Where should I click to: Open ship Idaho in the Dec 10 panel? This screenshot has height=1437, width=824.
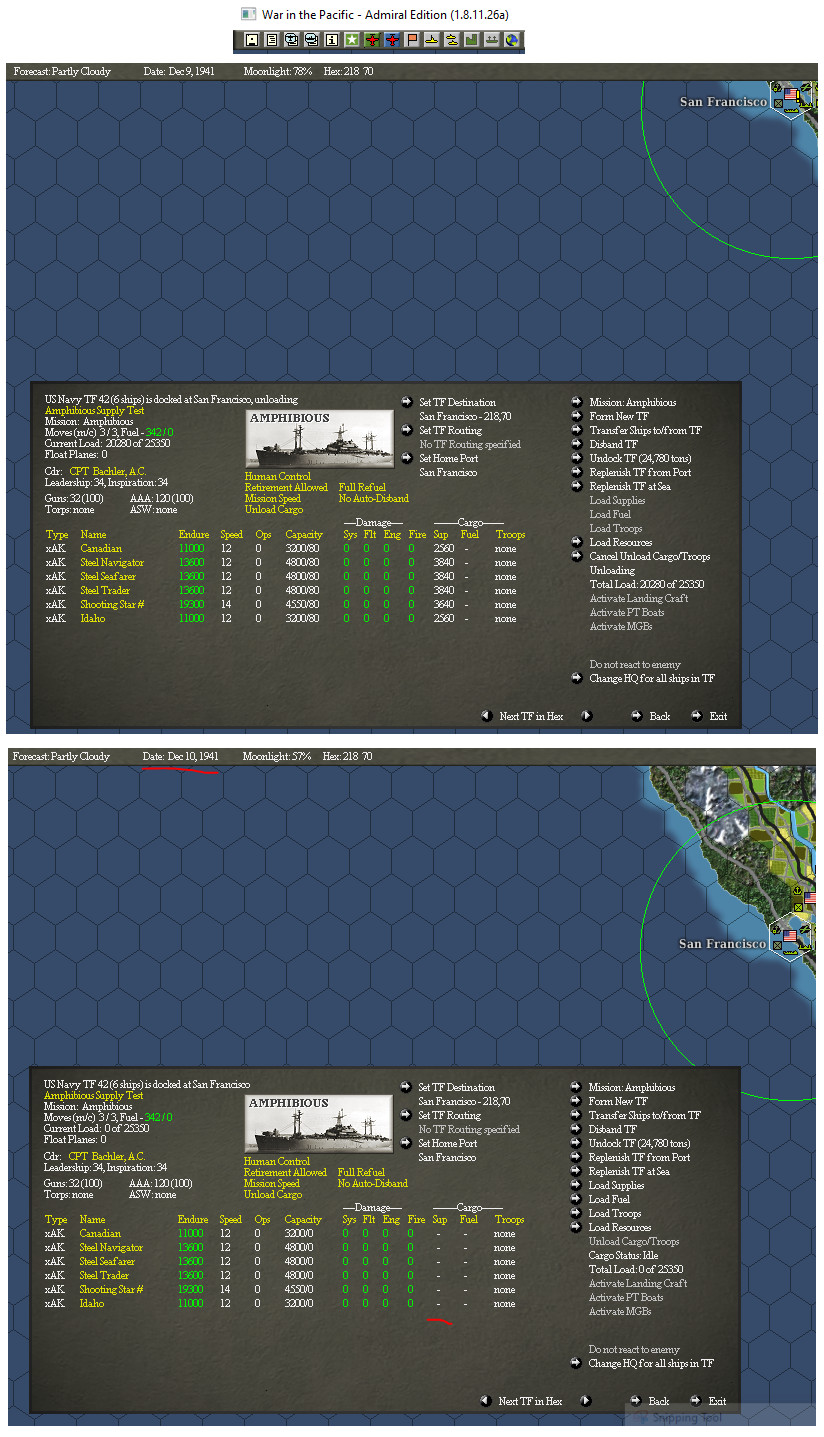click(92, 1303)
